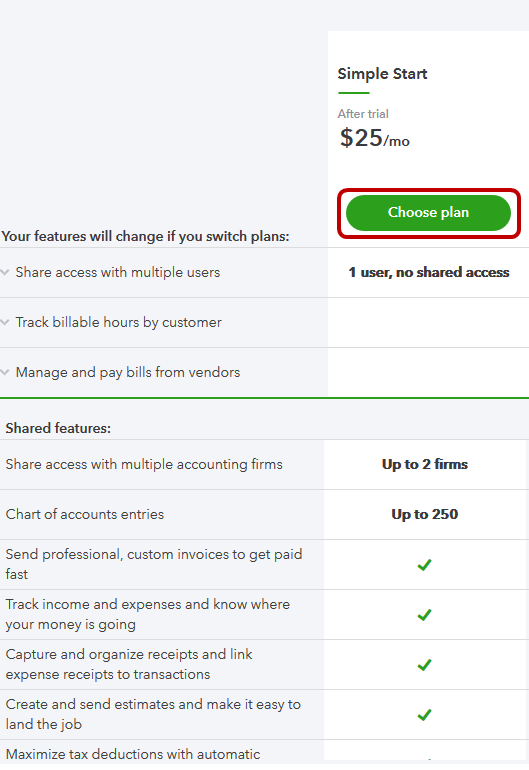Click the Shared features section heading
The image size is (529, 770).
(58, 428)
